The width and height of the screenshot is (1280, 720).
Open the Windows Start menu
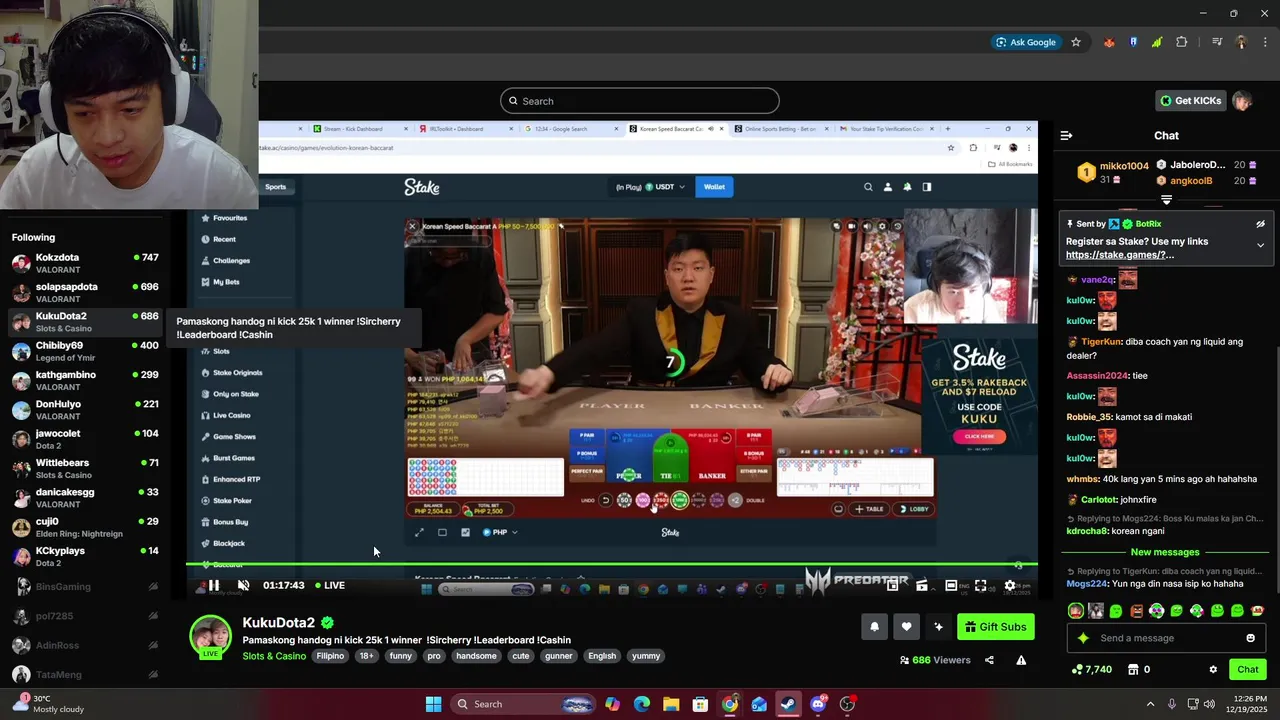[433, 704]
